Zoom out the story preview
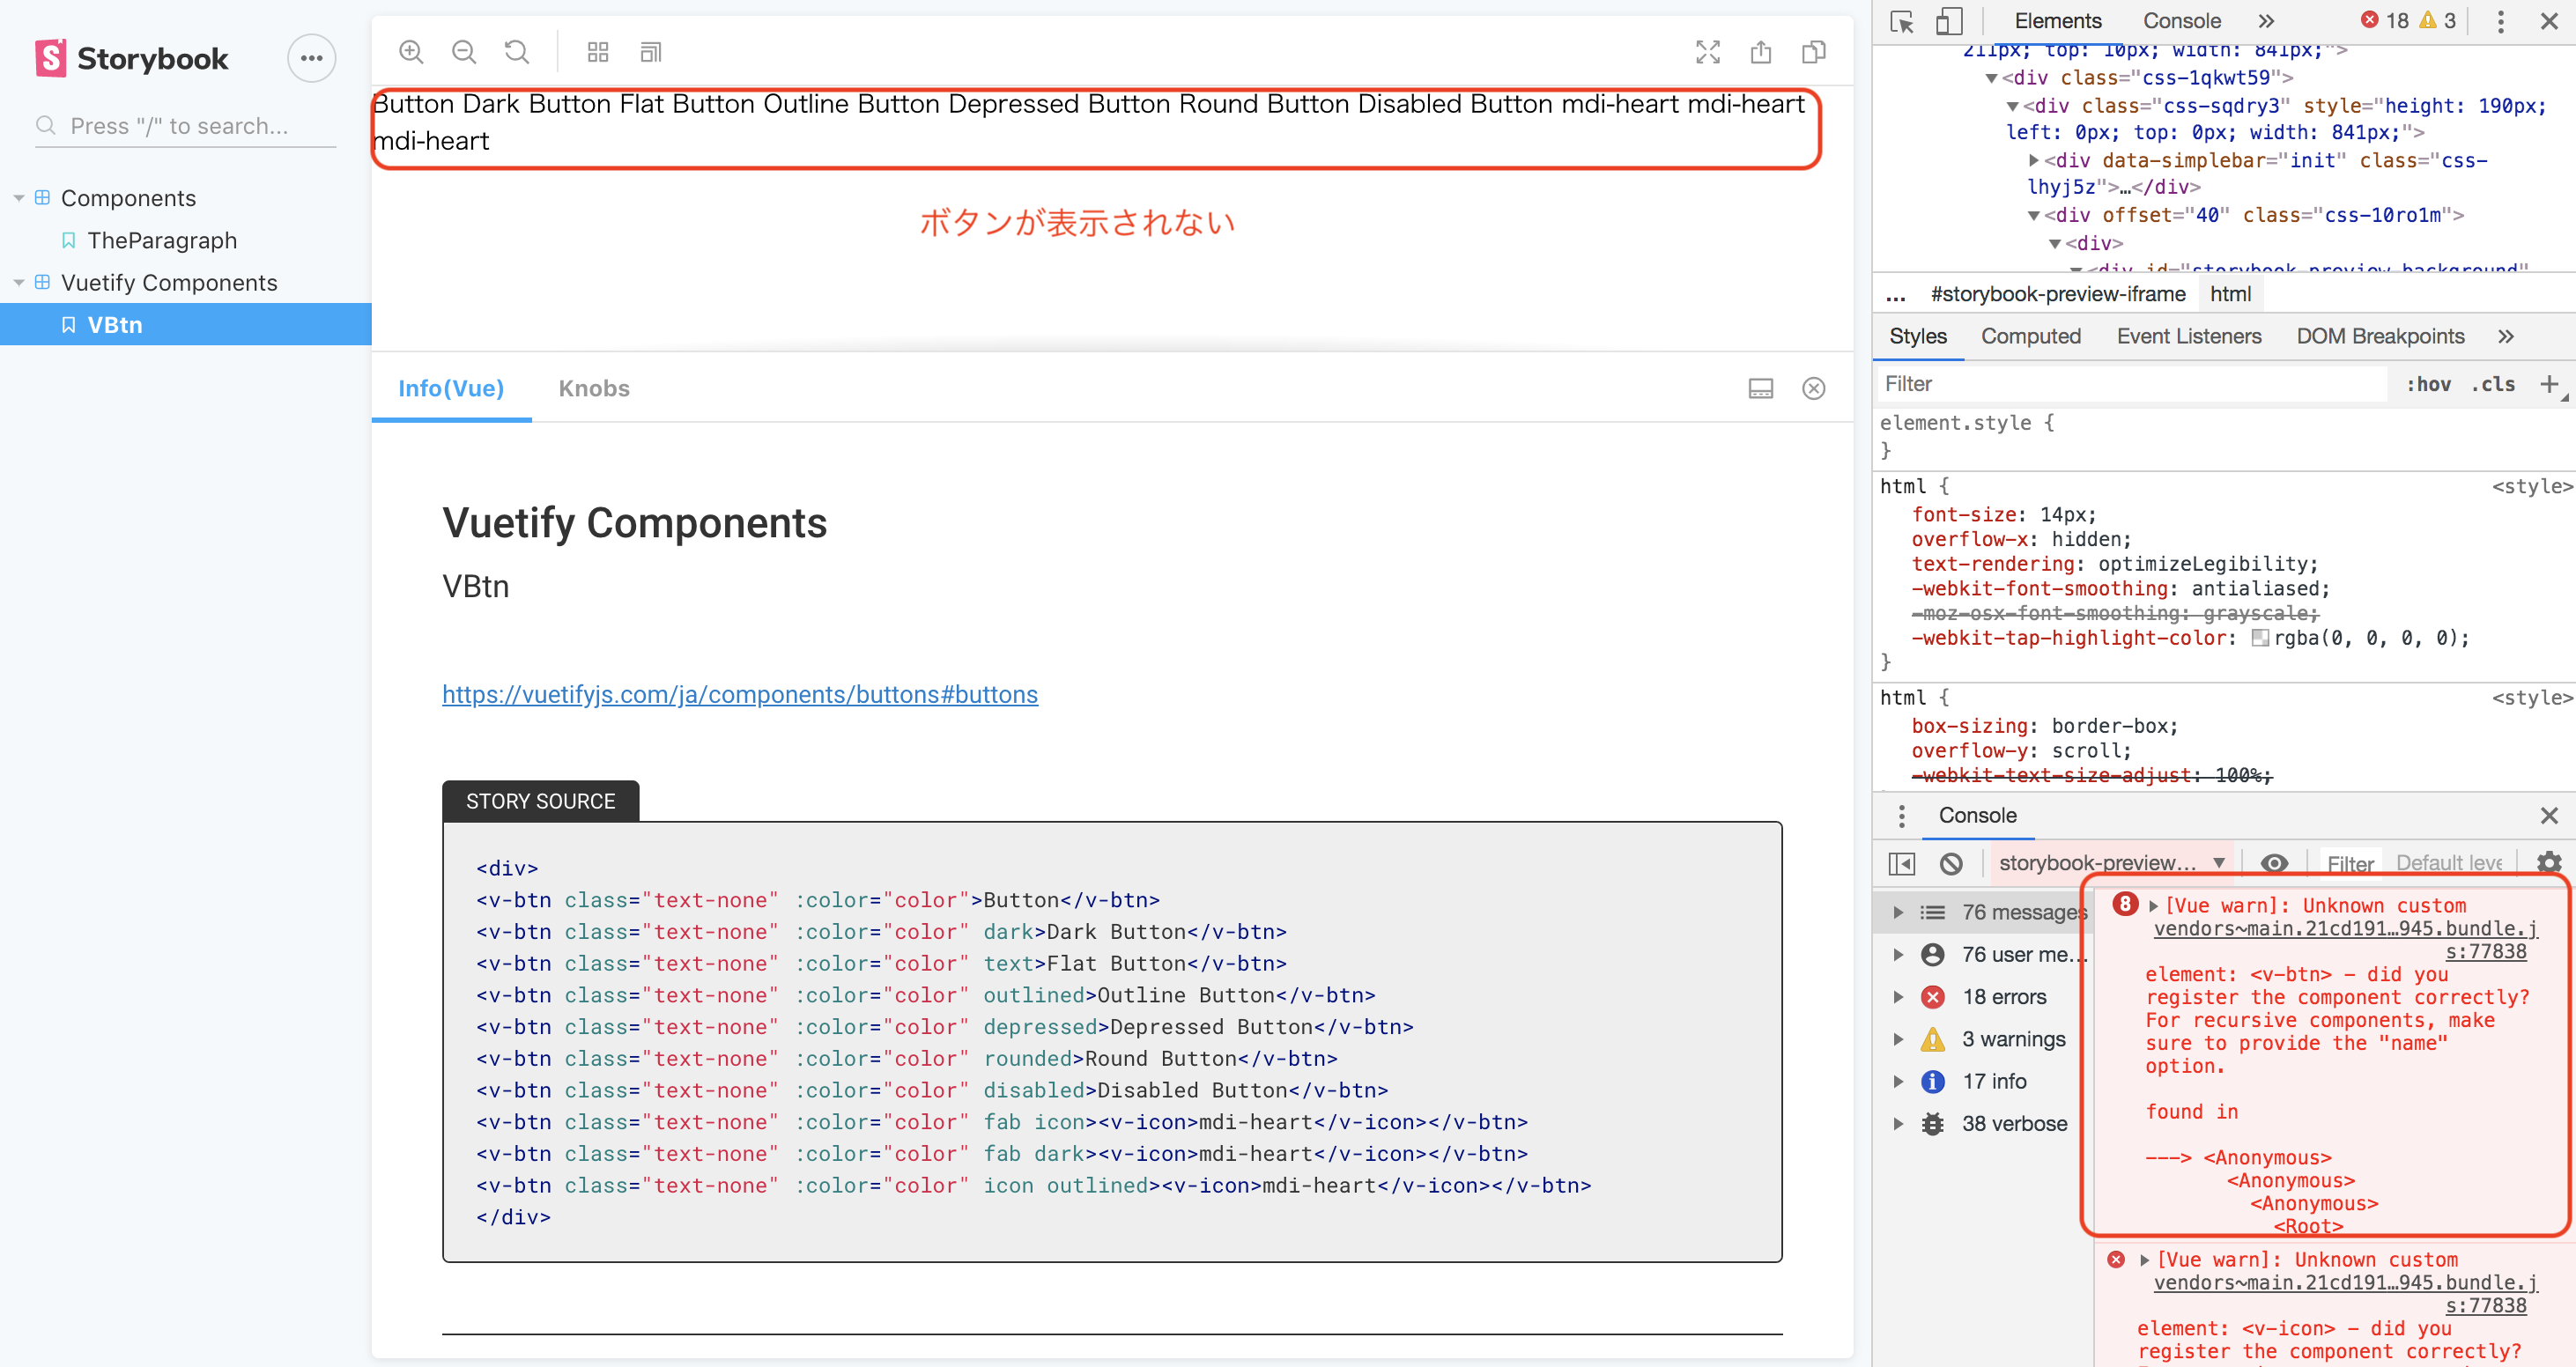Viewport: 2576px width, 1367px height. [x=464, y=52]
